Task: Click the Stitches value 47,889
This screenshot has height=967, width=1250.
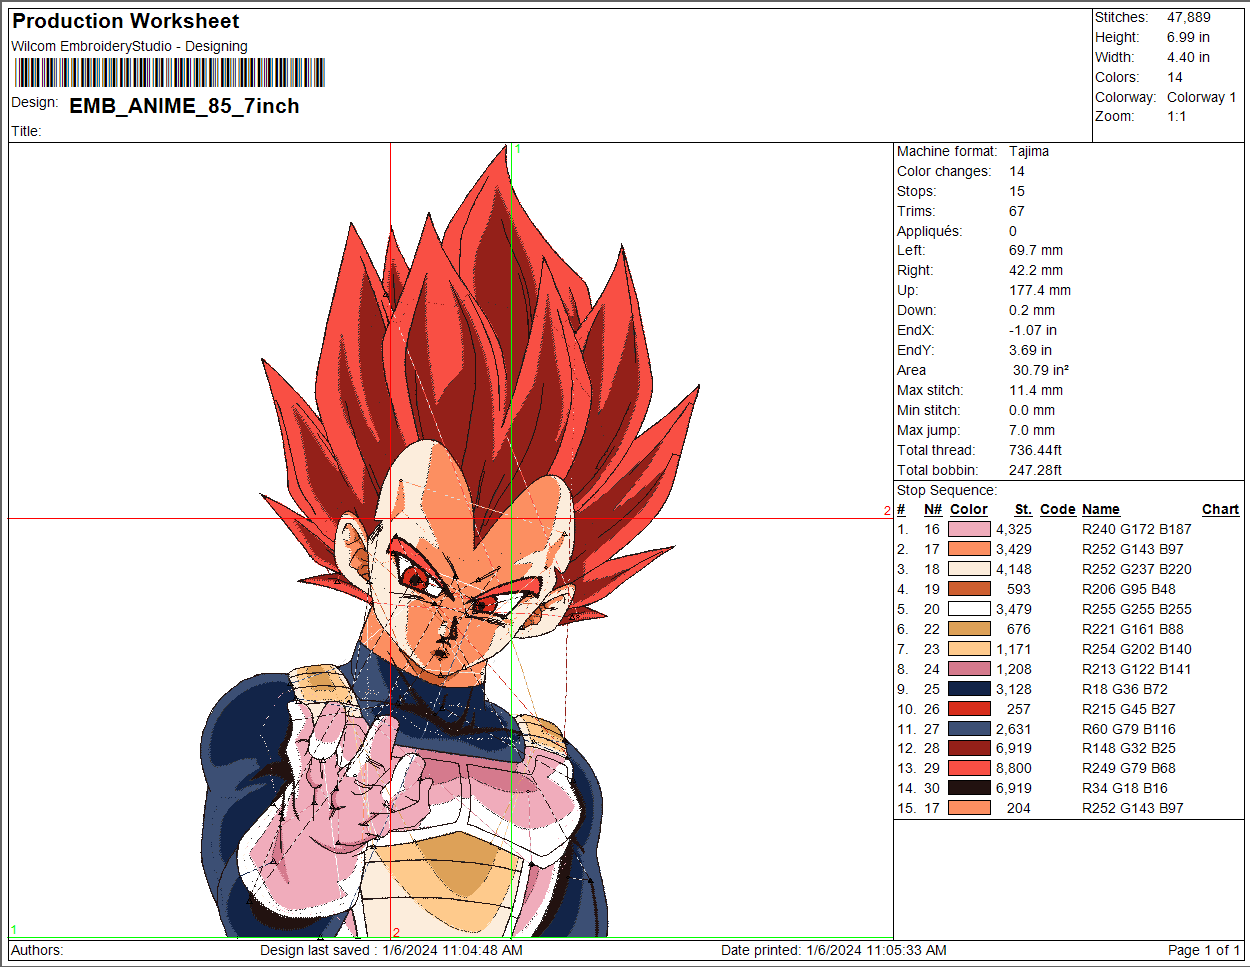Action: pyautogui.click(x=1188, y=17)
